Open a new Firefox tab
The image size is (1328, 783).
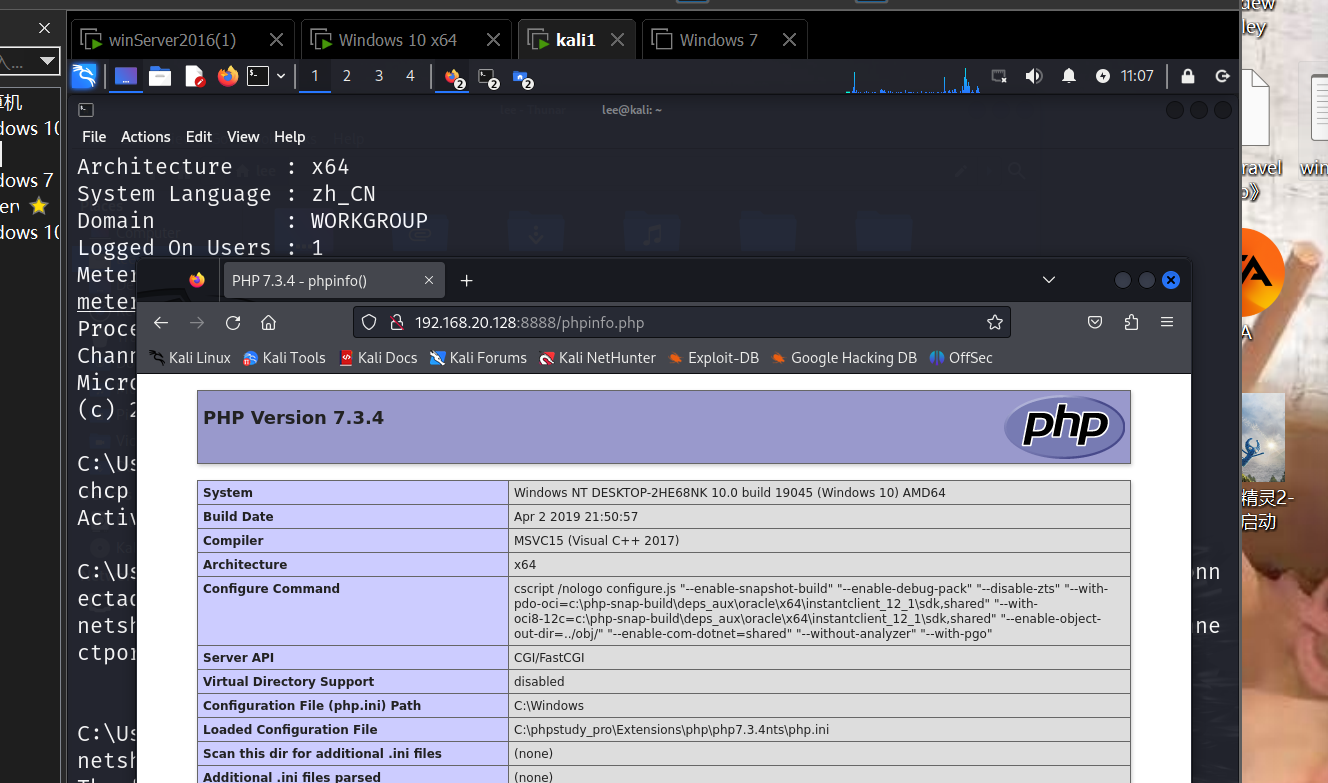466,281
